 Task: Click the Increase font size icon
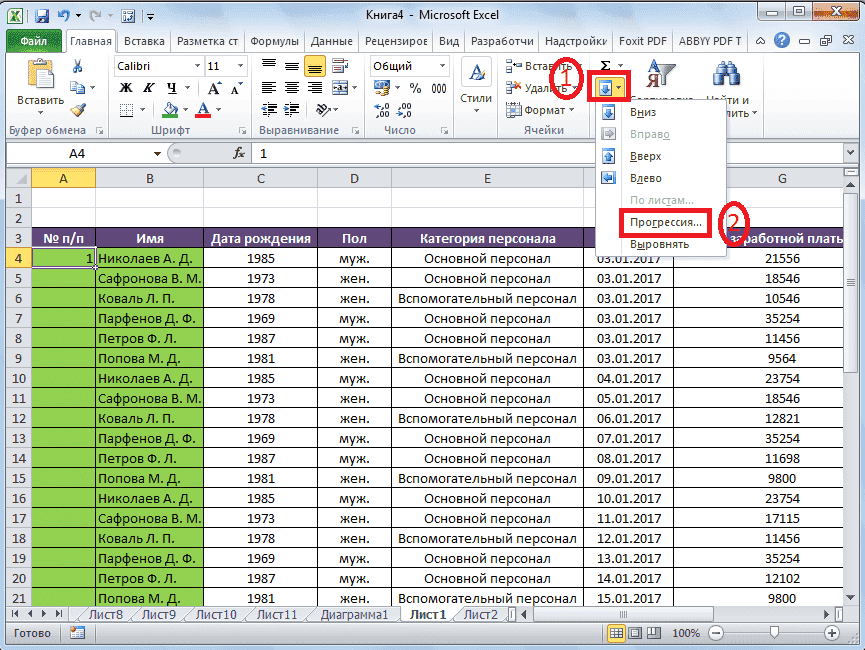[214, 85]
